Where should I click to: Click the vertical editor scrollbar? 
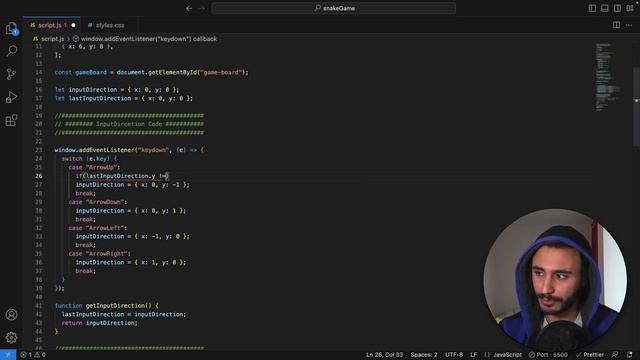tap(636, 106)
